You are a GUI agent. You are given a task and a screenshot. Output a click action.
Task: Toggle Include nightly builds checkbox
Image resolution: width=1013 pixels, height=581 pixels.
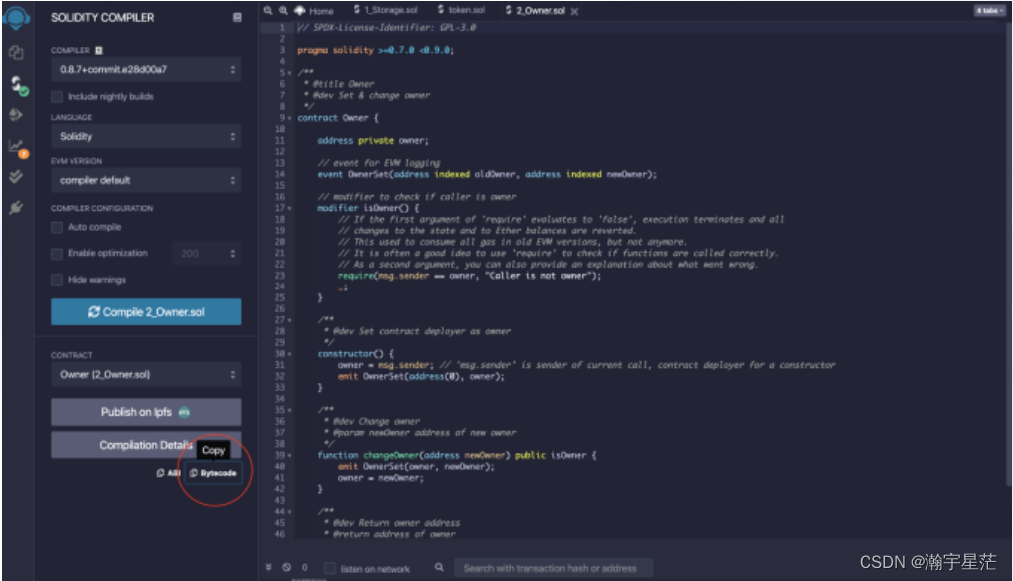[x=57, y=96]
